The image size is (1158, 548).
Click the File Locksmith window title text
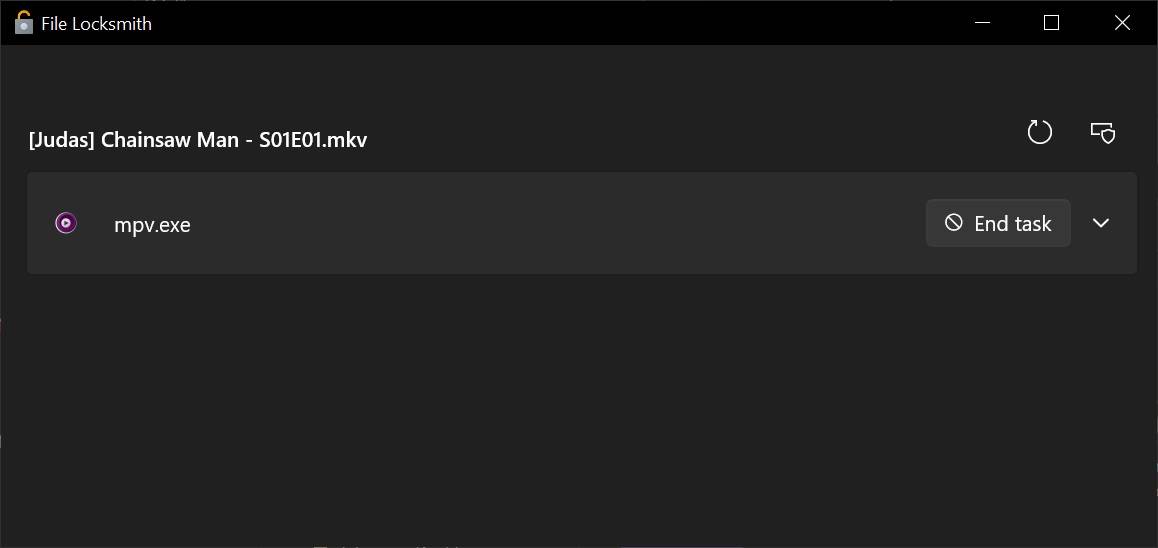pos(96,24)
